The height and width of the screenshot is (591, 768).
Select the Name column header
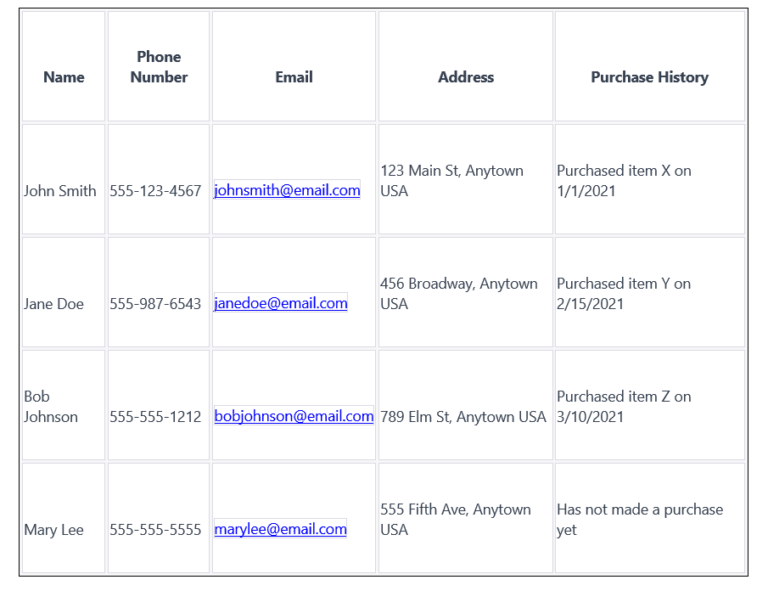point(64,77)
